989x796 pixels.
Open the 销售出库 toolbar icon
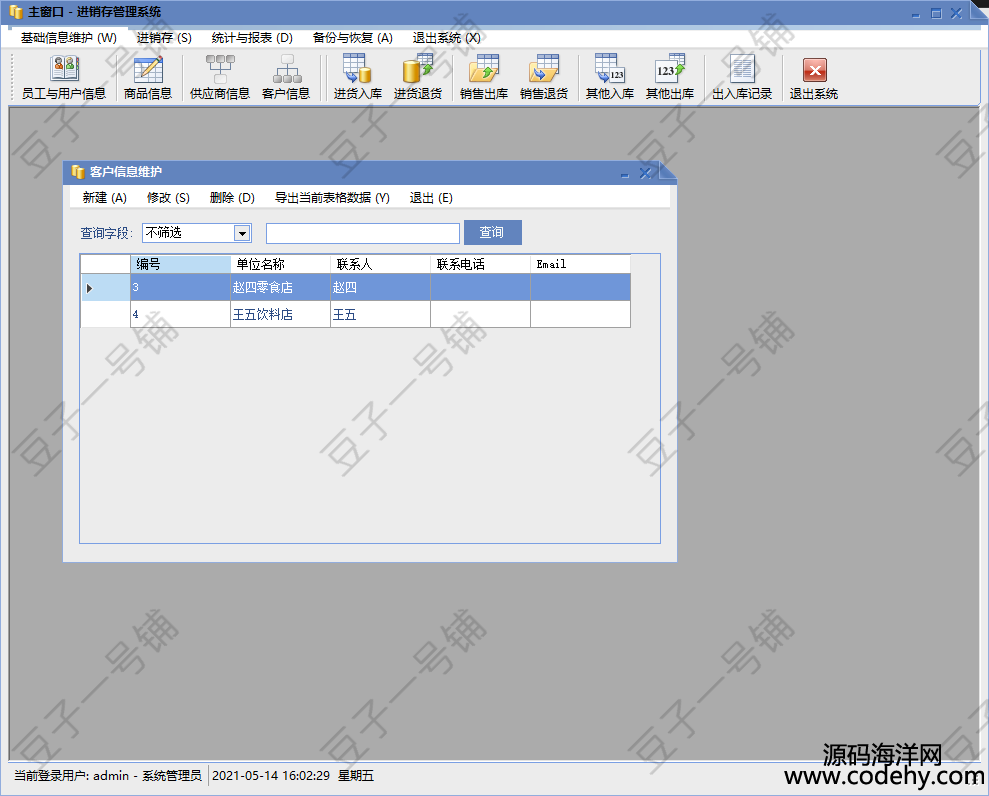pos(484,77)
